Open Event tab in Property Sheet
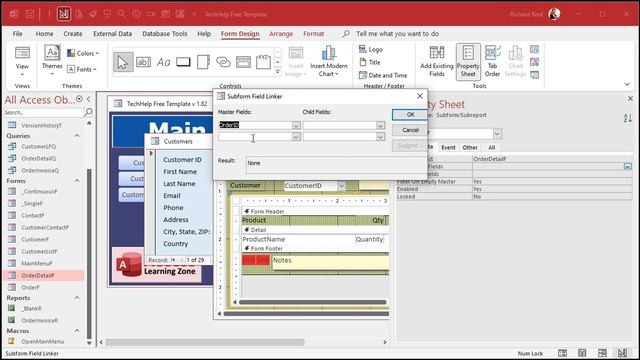This screenshot has width=640, height=360. (448, 147)
